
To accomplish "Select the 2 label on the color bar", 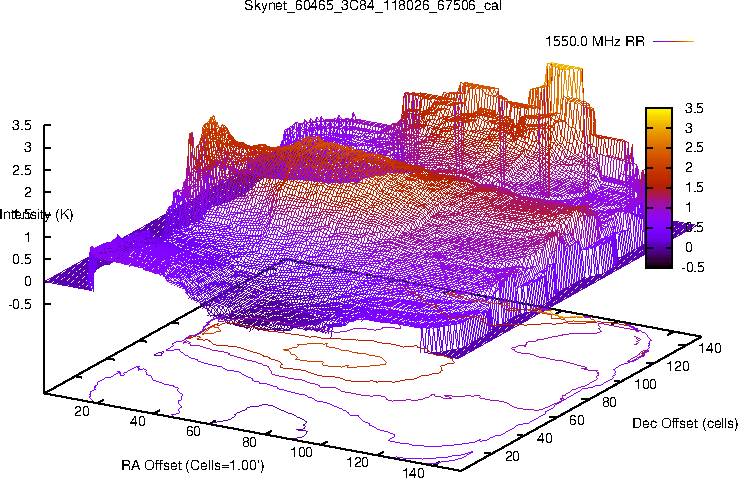I will coord(689,167).
